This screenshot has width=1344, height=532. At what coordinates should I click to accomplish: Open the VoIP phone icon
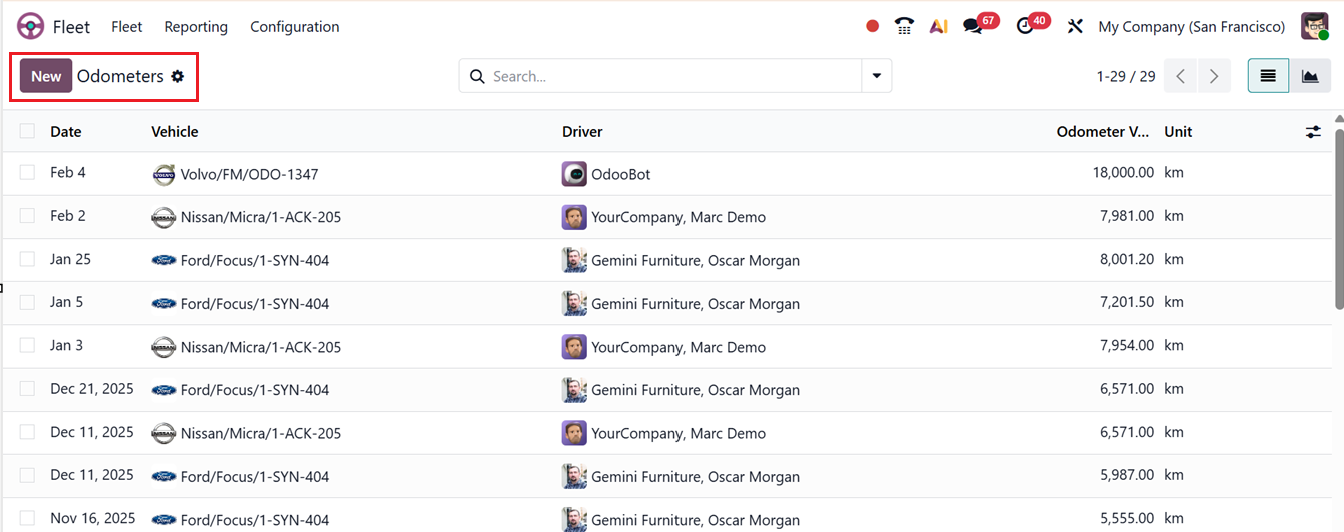click(x=904, y=27)
